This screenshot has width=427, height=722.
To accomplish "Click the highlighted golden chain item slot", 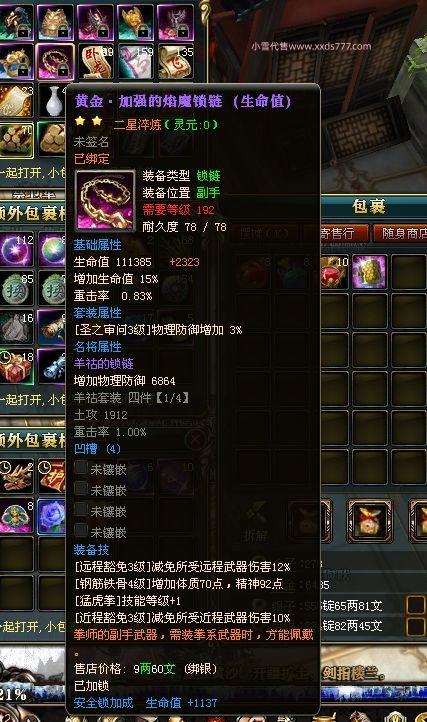I will click(x=55, y=61).
